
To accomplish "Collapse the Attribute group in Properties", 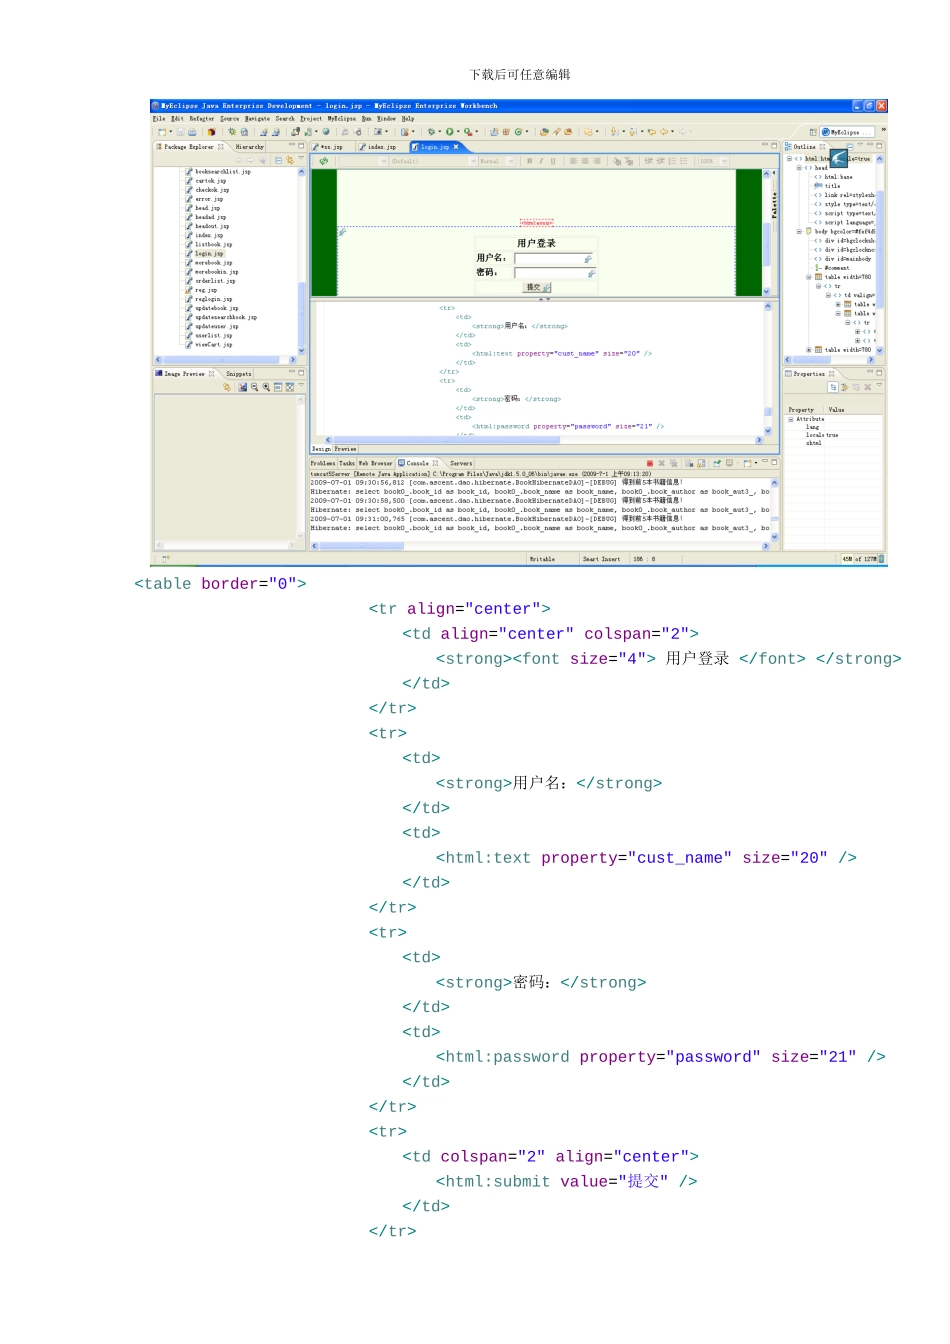I will tap(790, 419).
